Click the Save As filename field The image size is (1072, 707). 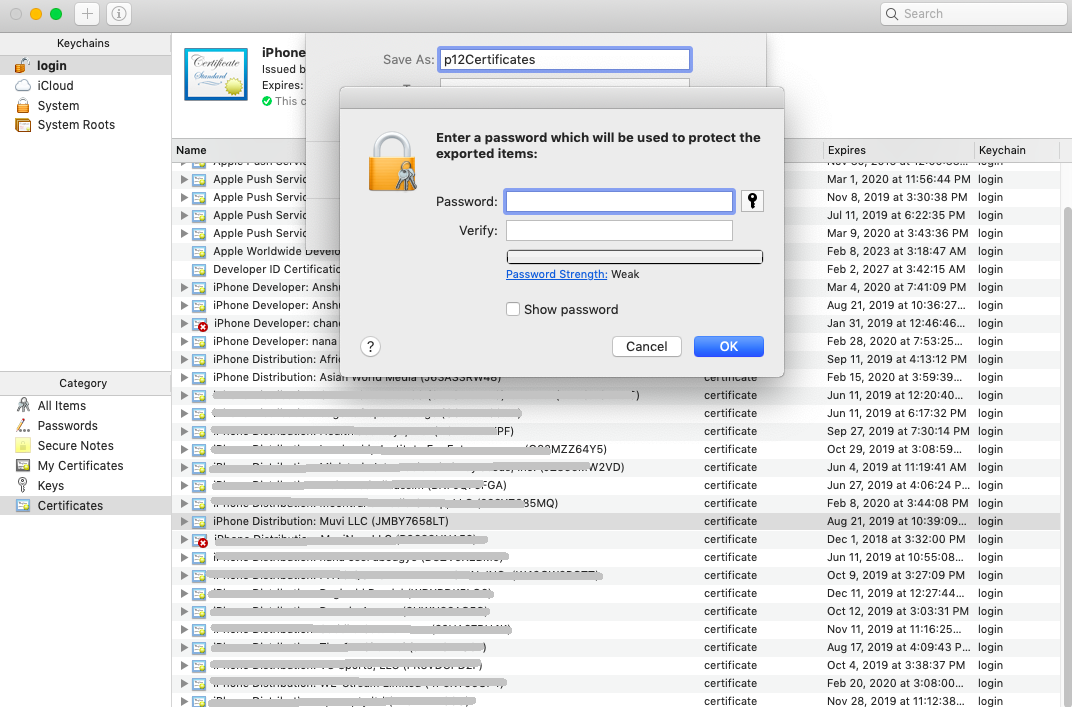click(x=565, y=59)
